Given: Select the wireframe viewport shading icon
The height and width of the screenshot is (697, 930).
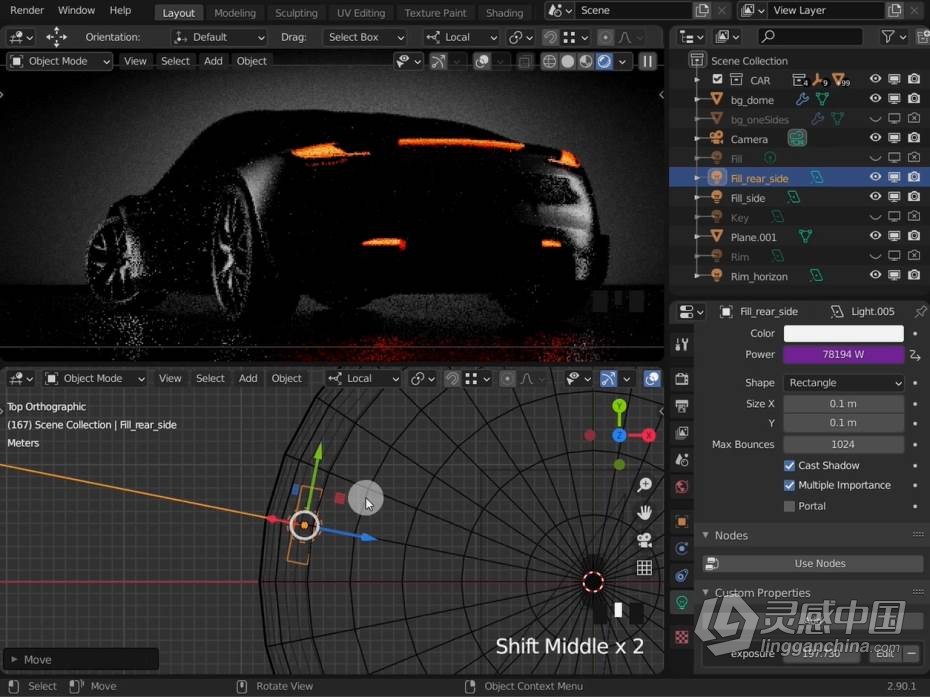Looking at the screenshot, I should click(x=549, y=61).
